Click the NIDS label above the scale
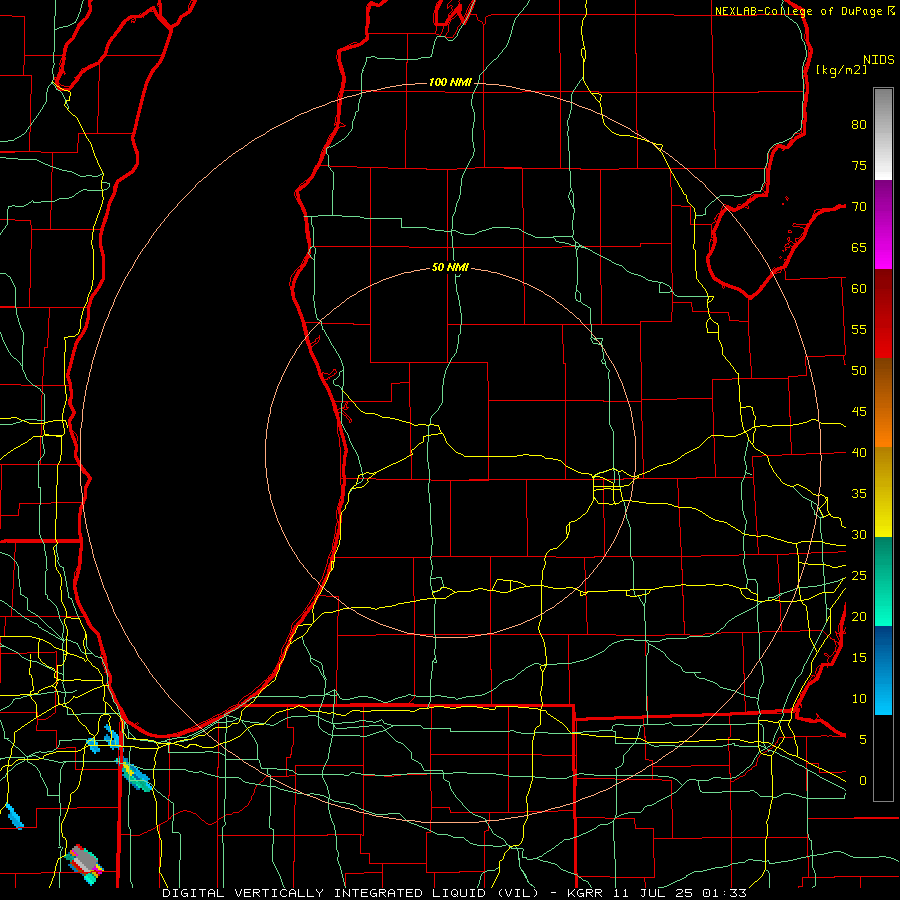This screenshot has width=900, height=900. (x=879, y=60)
